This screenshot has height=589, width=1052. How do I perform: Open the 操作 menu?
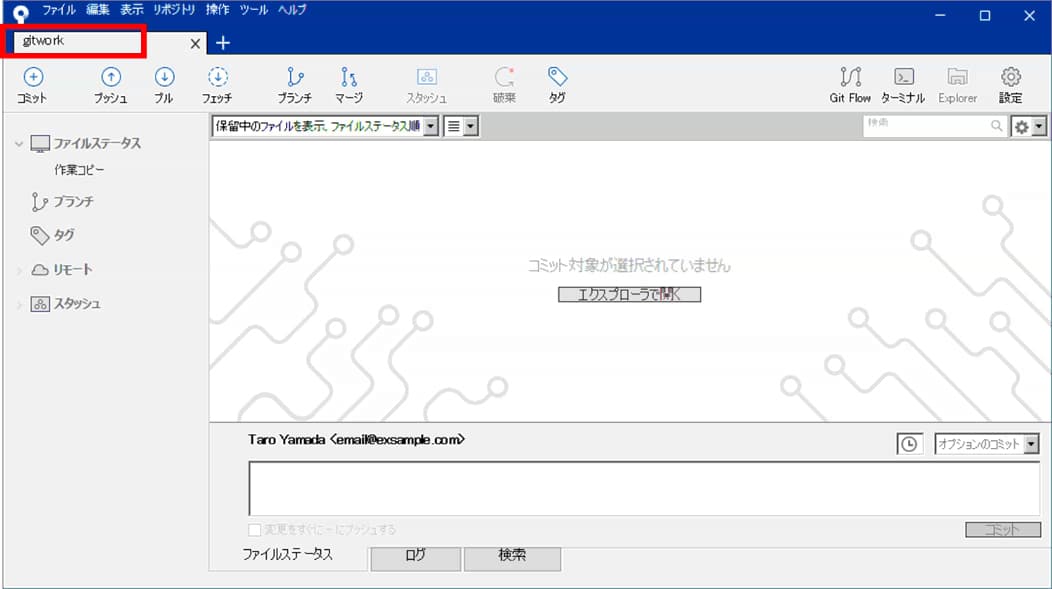(217, 9)
